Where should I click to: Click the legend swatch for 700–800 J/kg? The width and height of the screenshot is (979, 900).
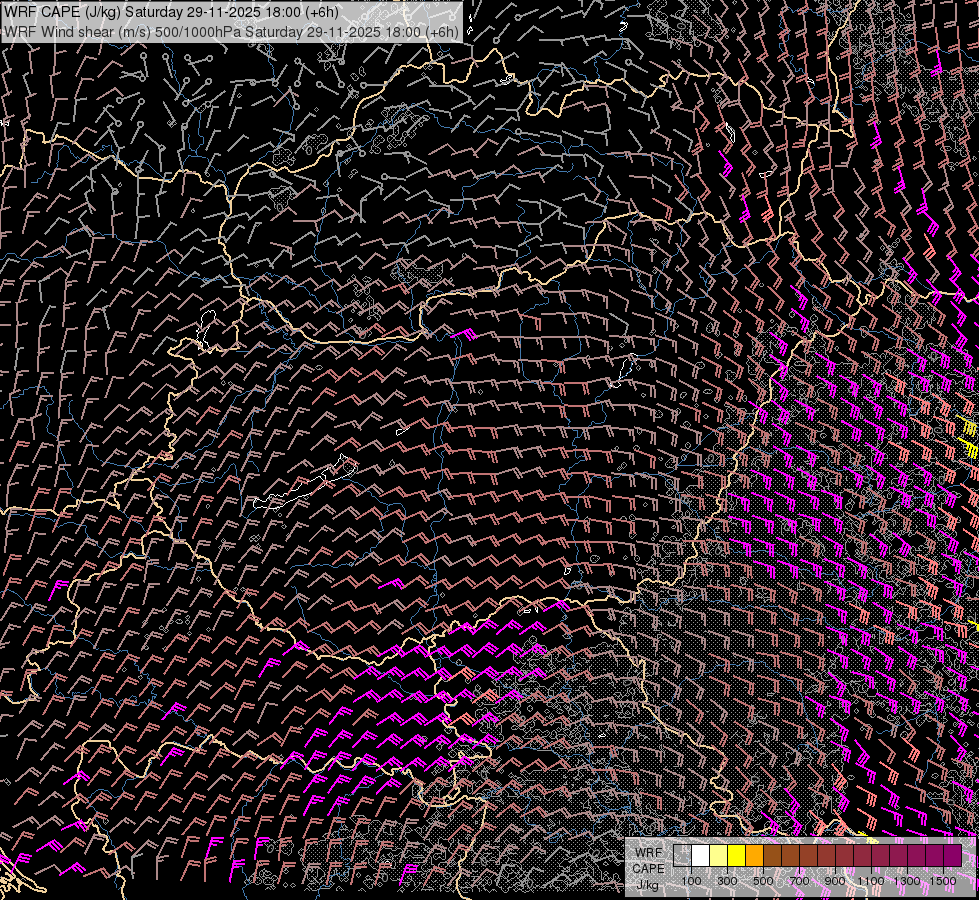[x=809, y=856]
